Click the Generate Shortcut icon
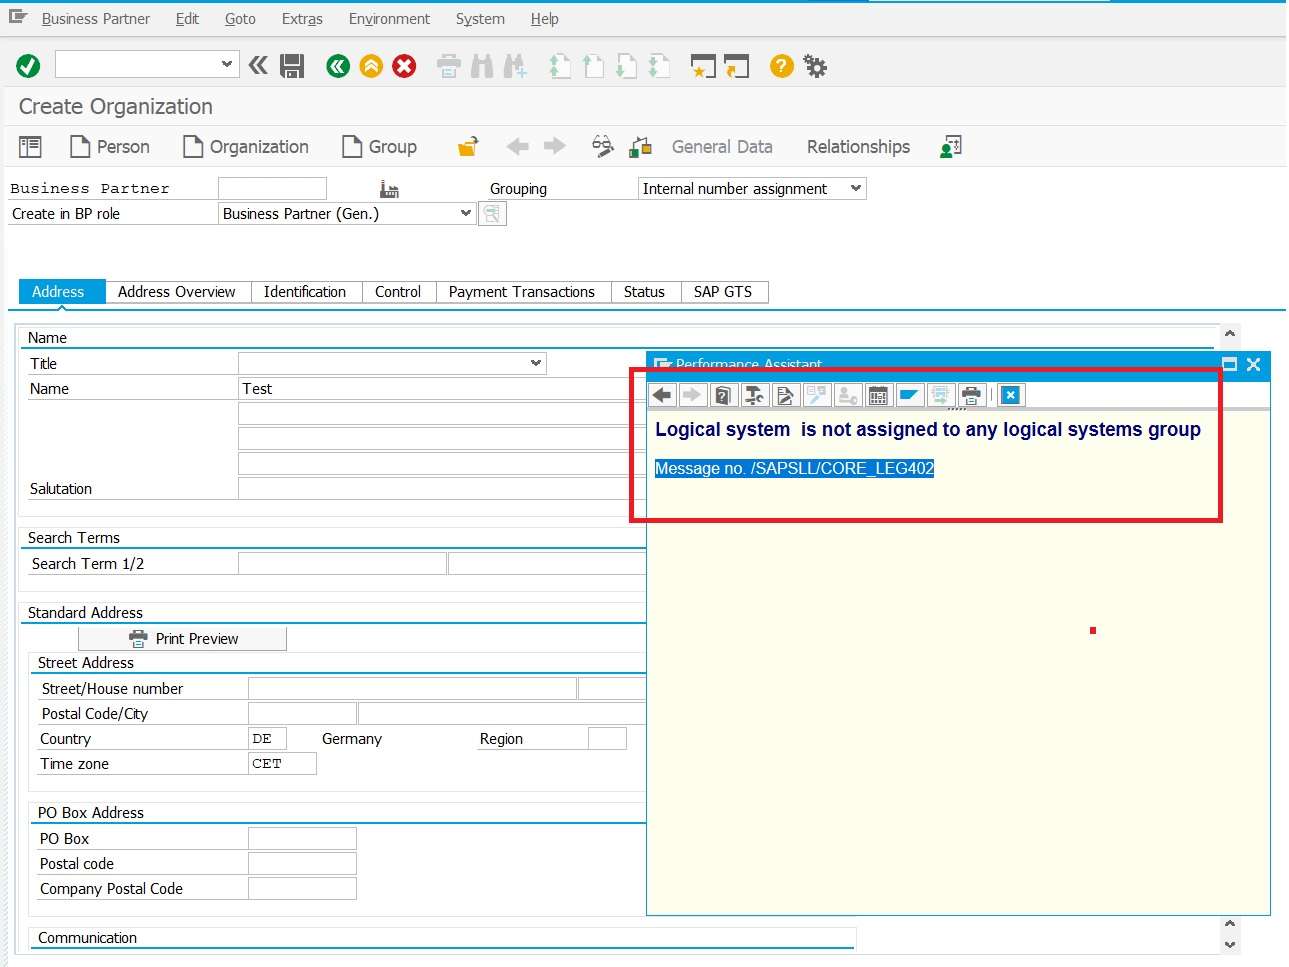Viewport: 1289px width, 967px height. point(736,66)
